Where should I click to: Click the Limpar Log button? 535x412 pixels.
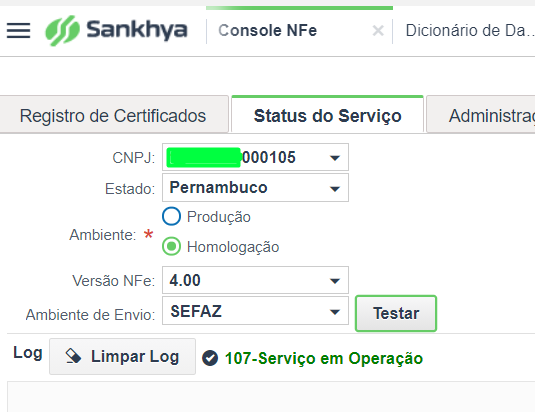click(122, 356)
